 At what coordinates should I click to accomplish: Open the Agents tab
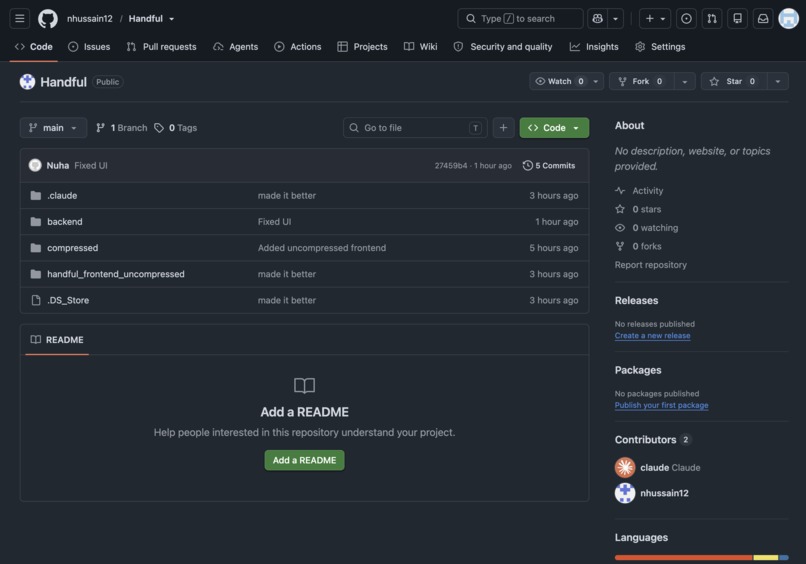coord(235,47)
